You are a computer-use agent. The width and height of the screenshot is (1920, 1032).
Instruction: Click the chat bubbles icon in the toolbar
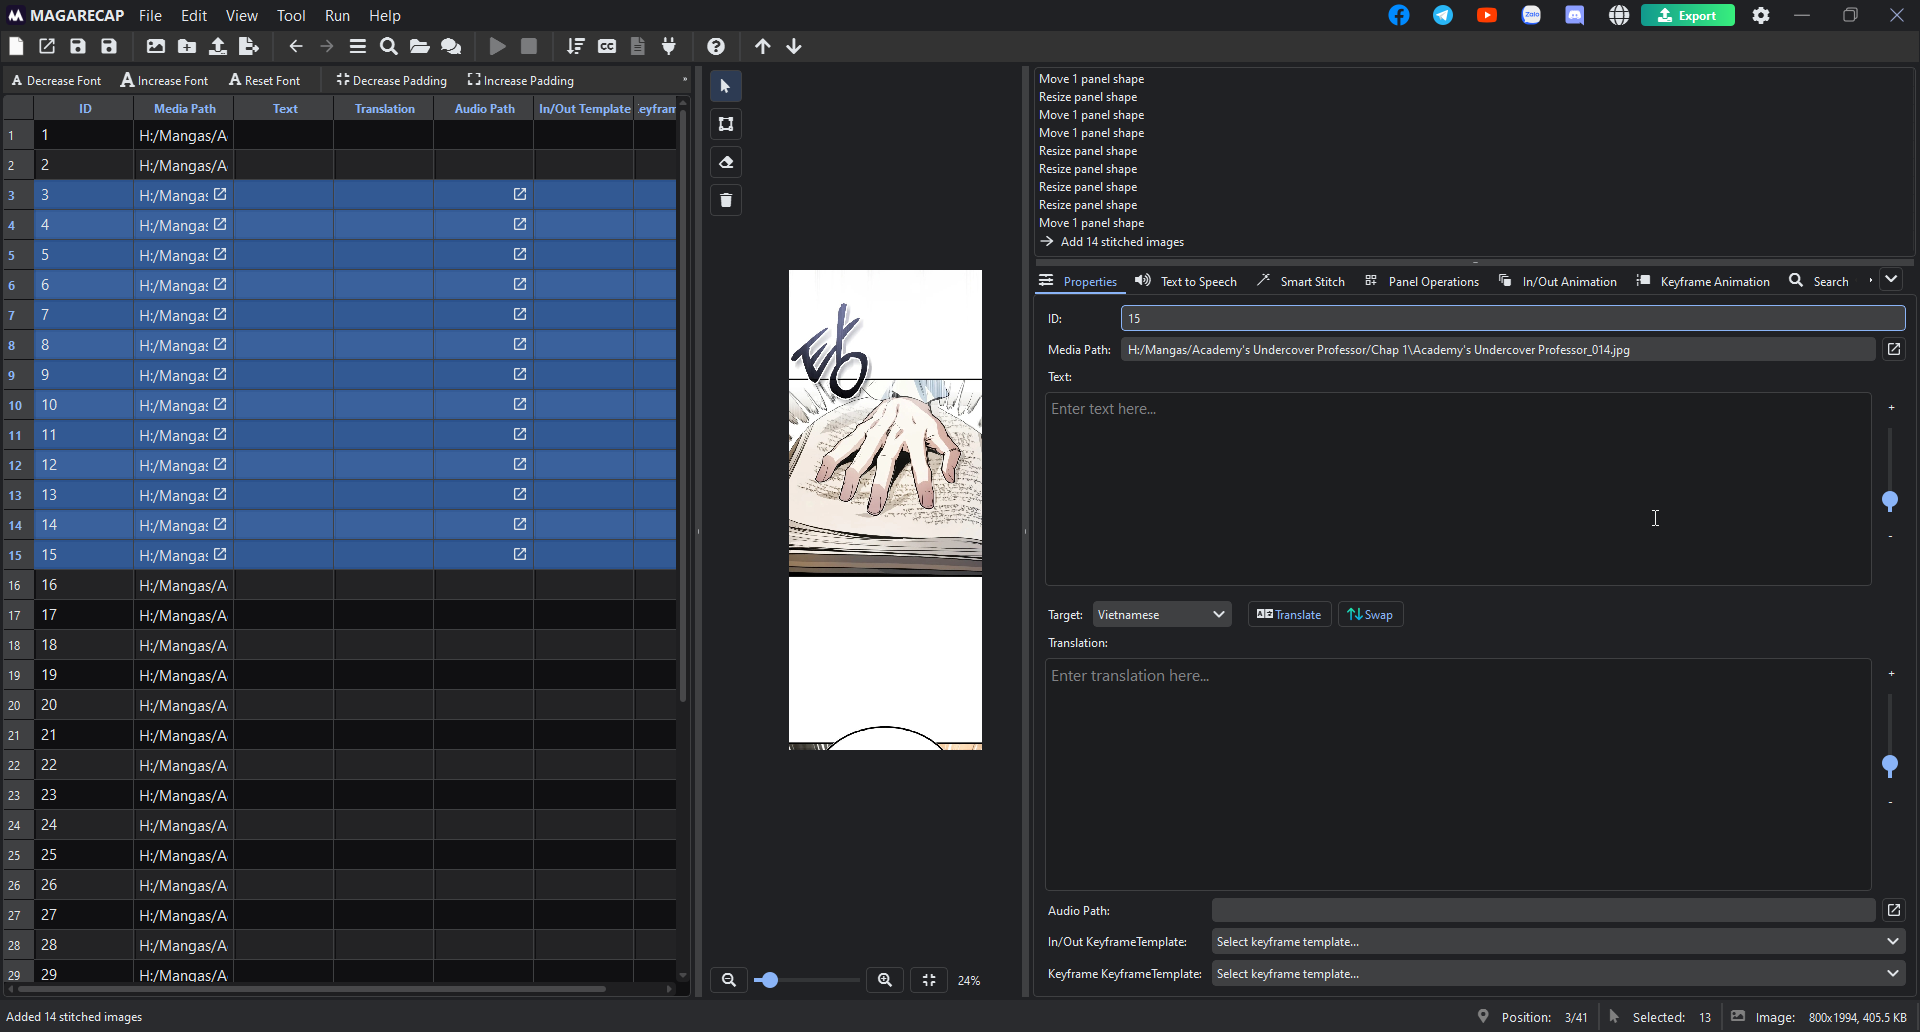451,46
